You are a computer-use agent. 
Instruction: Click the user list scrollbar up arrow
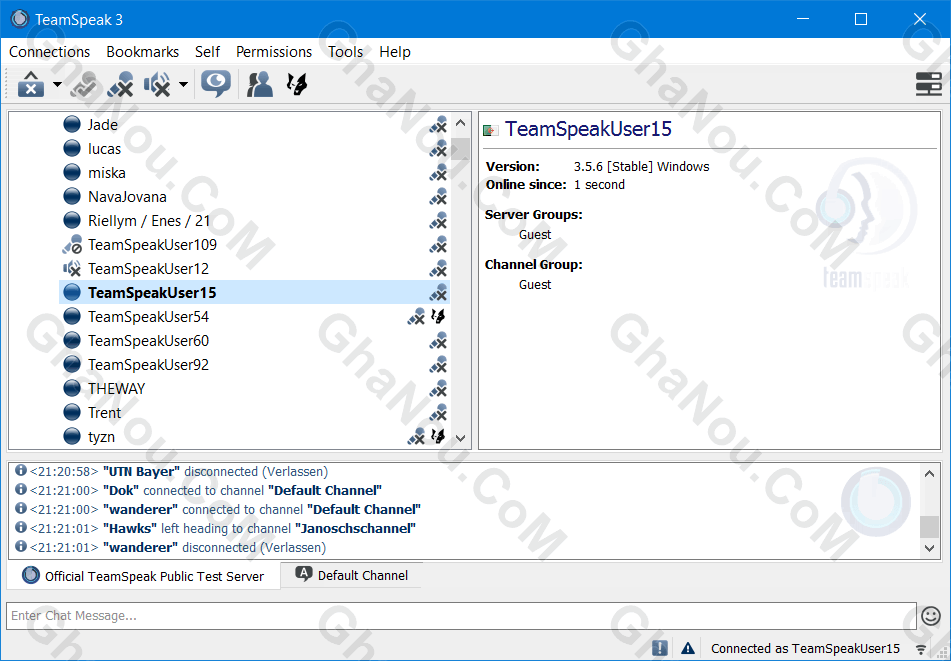(460, 123)
